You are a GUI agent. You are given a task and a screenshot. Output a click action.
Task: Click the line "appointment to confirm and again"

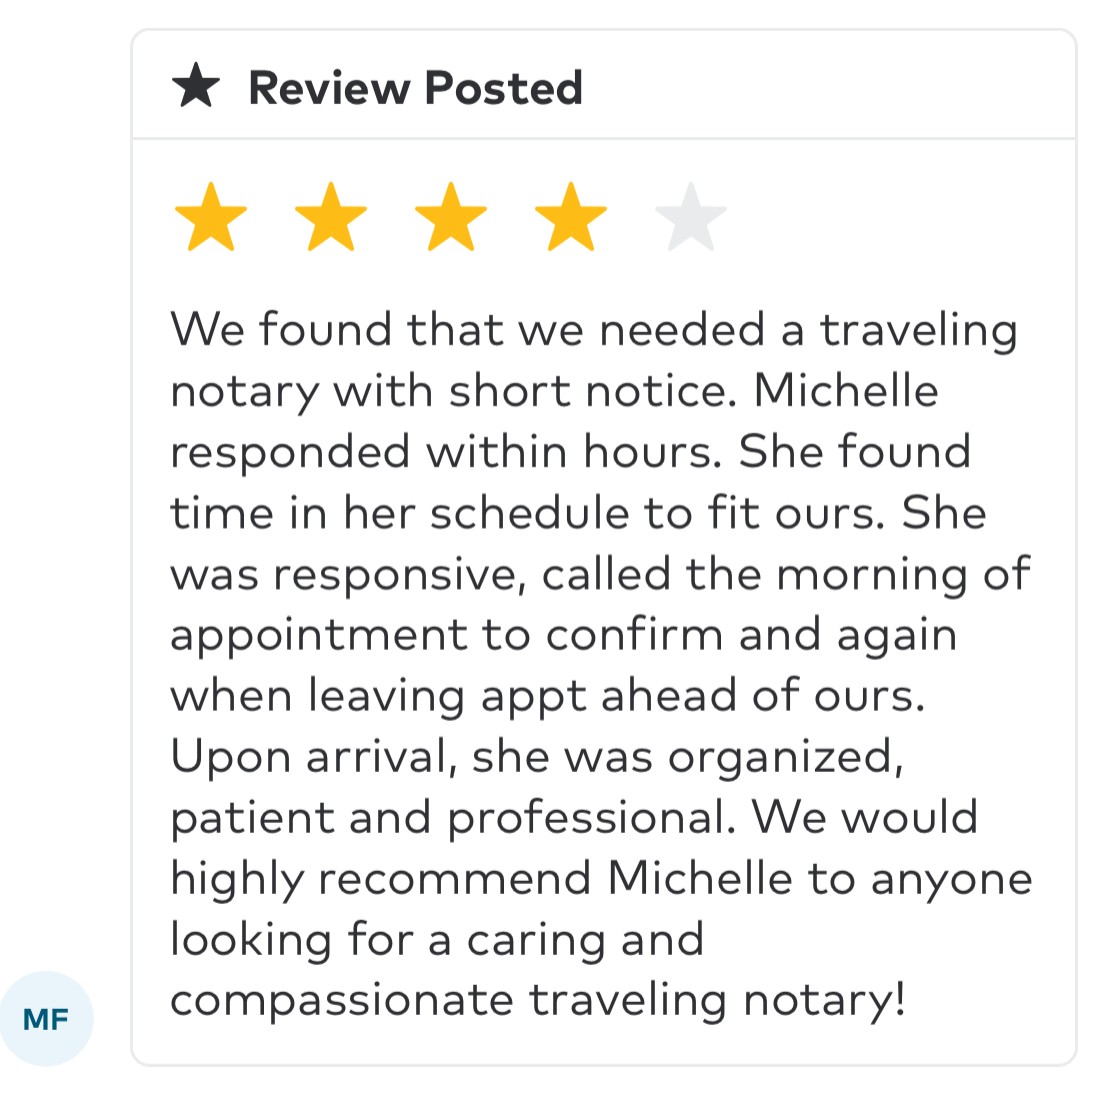coord(563,635)
